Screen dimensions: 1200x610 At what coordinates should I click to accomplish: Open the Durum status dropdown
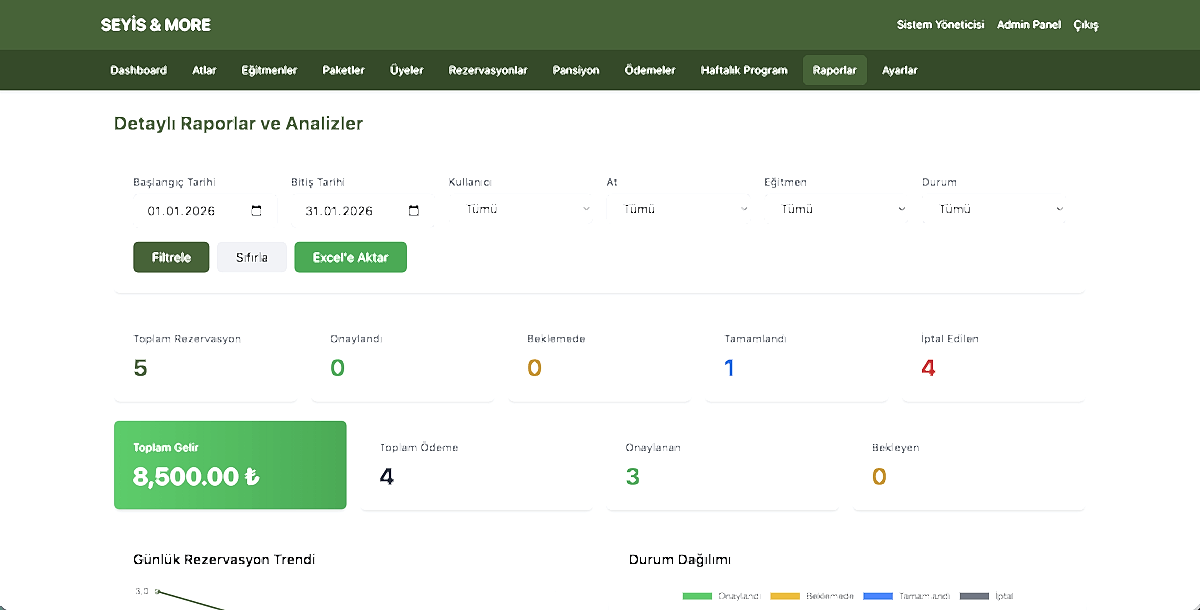tap(1000, 210)
